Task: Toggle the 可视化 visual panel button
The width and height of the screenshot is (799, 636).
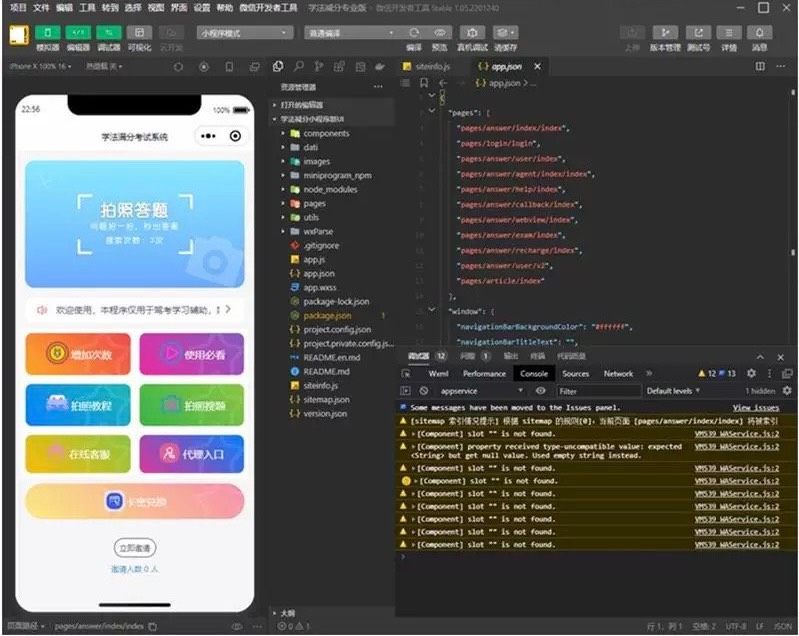Action: (x=139, y=33)
